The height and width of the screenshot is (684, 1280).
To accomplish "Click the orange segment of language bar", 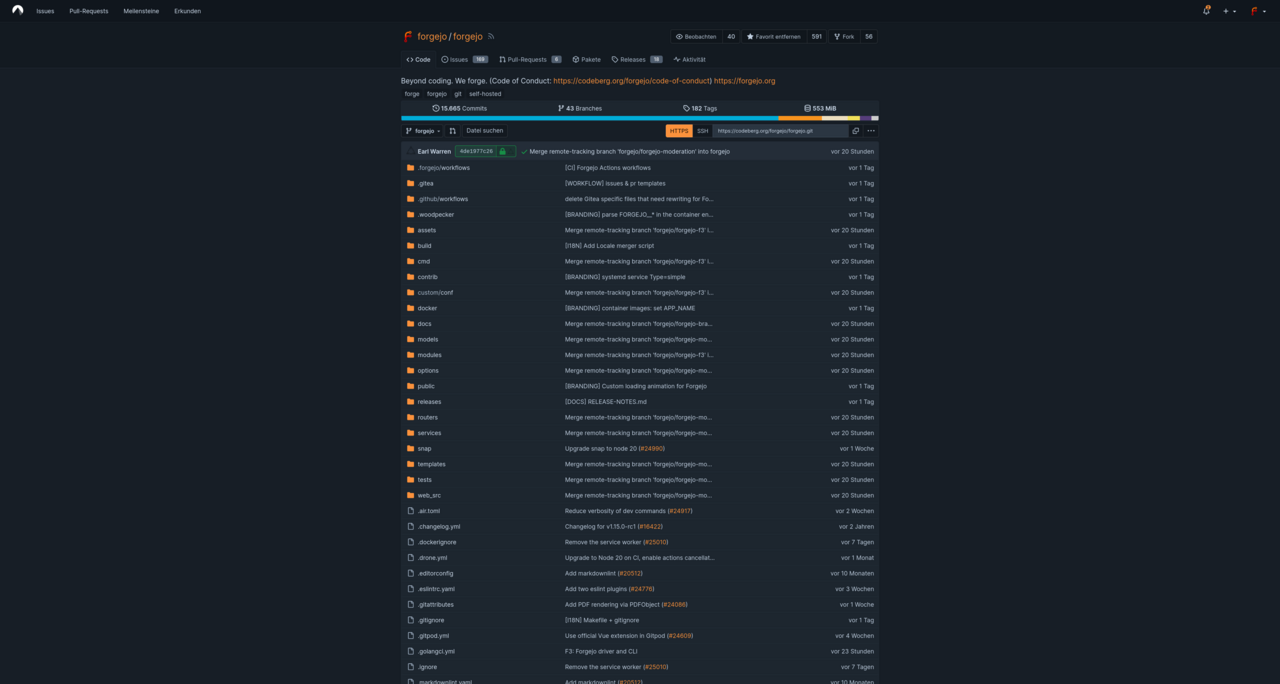I will 800,118.
